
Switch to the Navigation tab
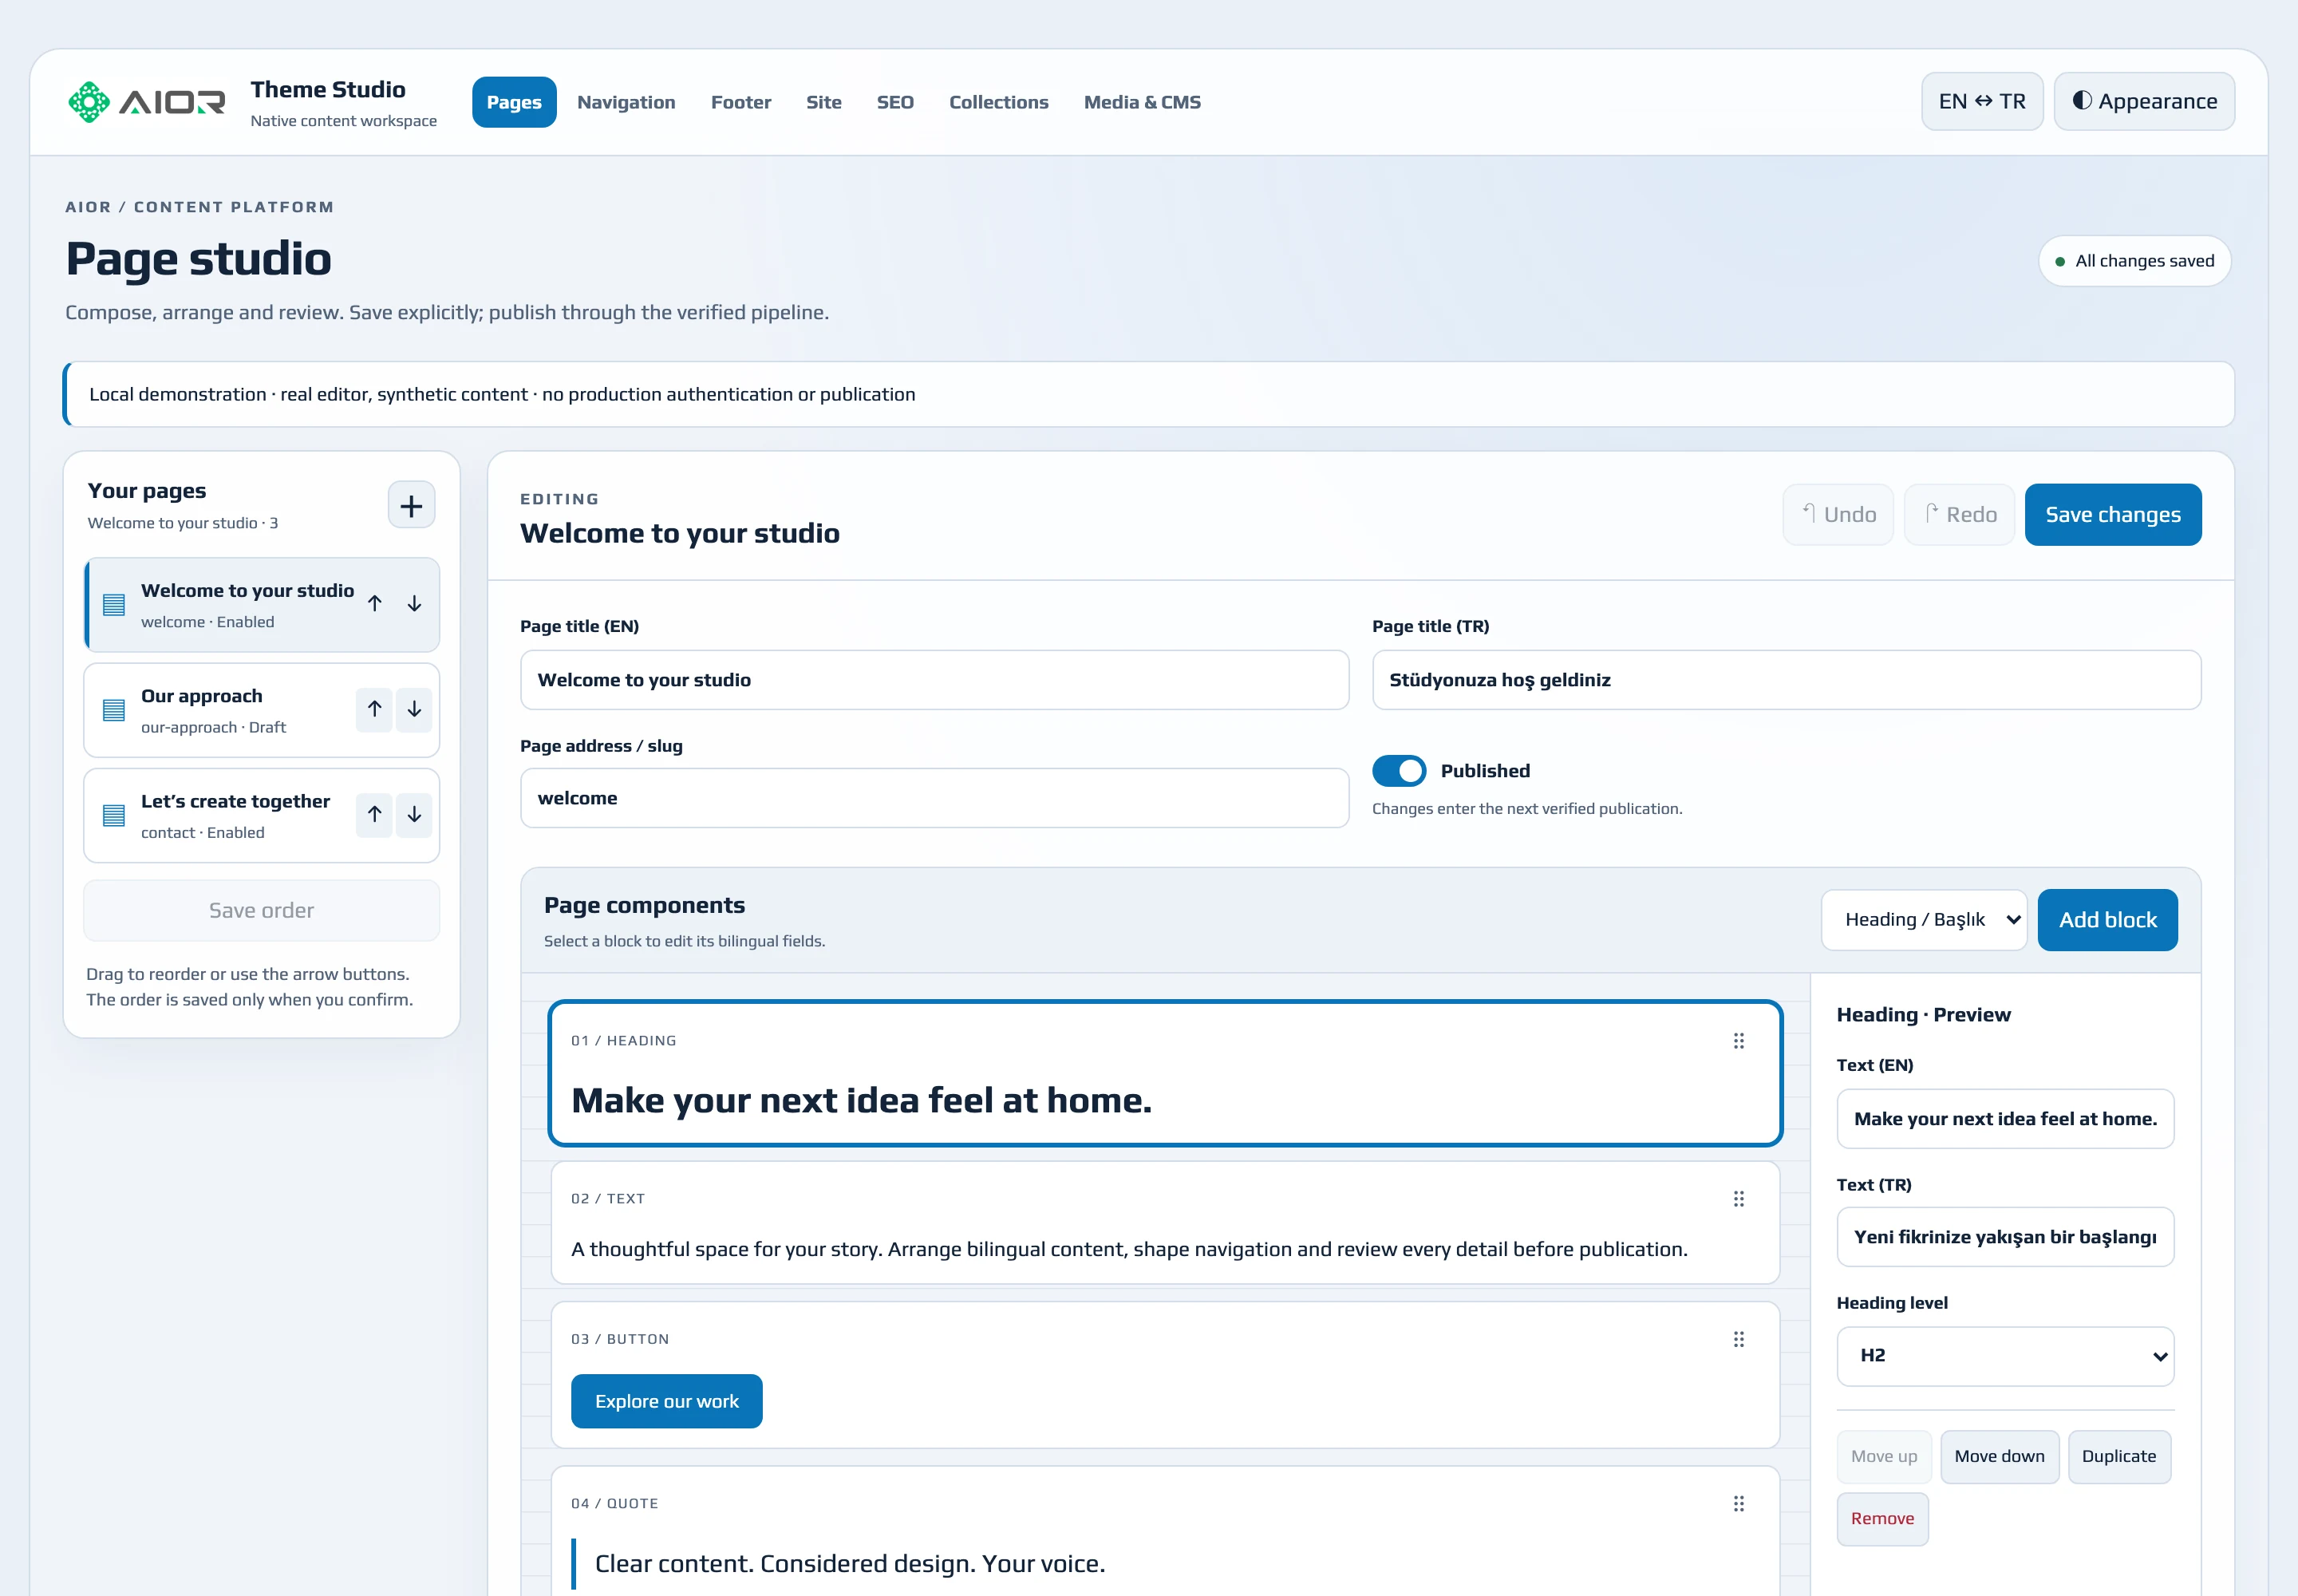[x=626, y=102]
